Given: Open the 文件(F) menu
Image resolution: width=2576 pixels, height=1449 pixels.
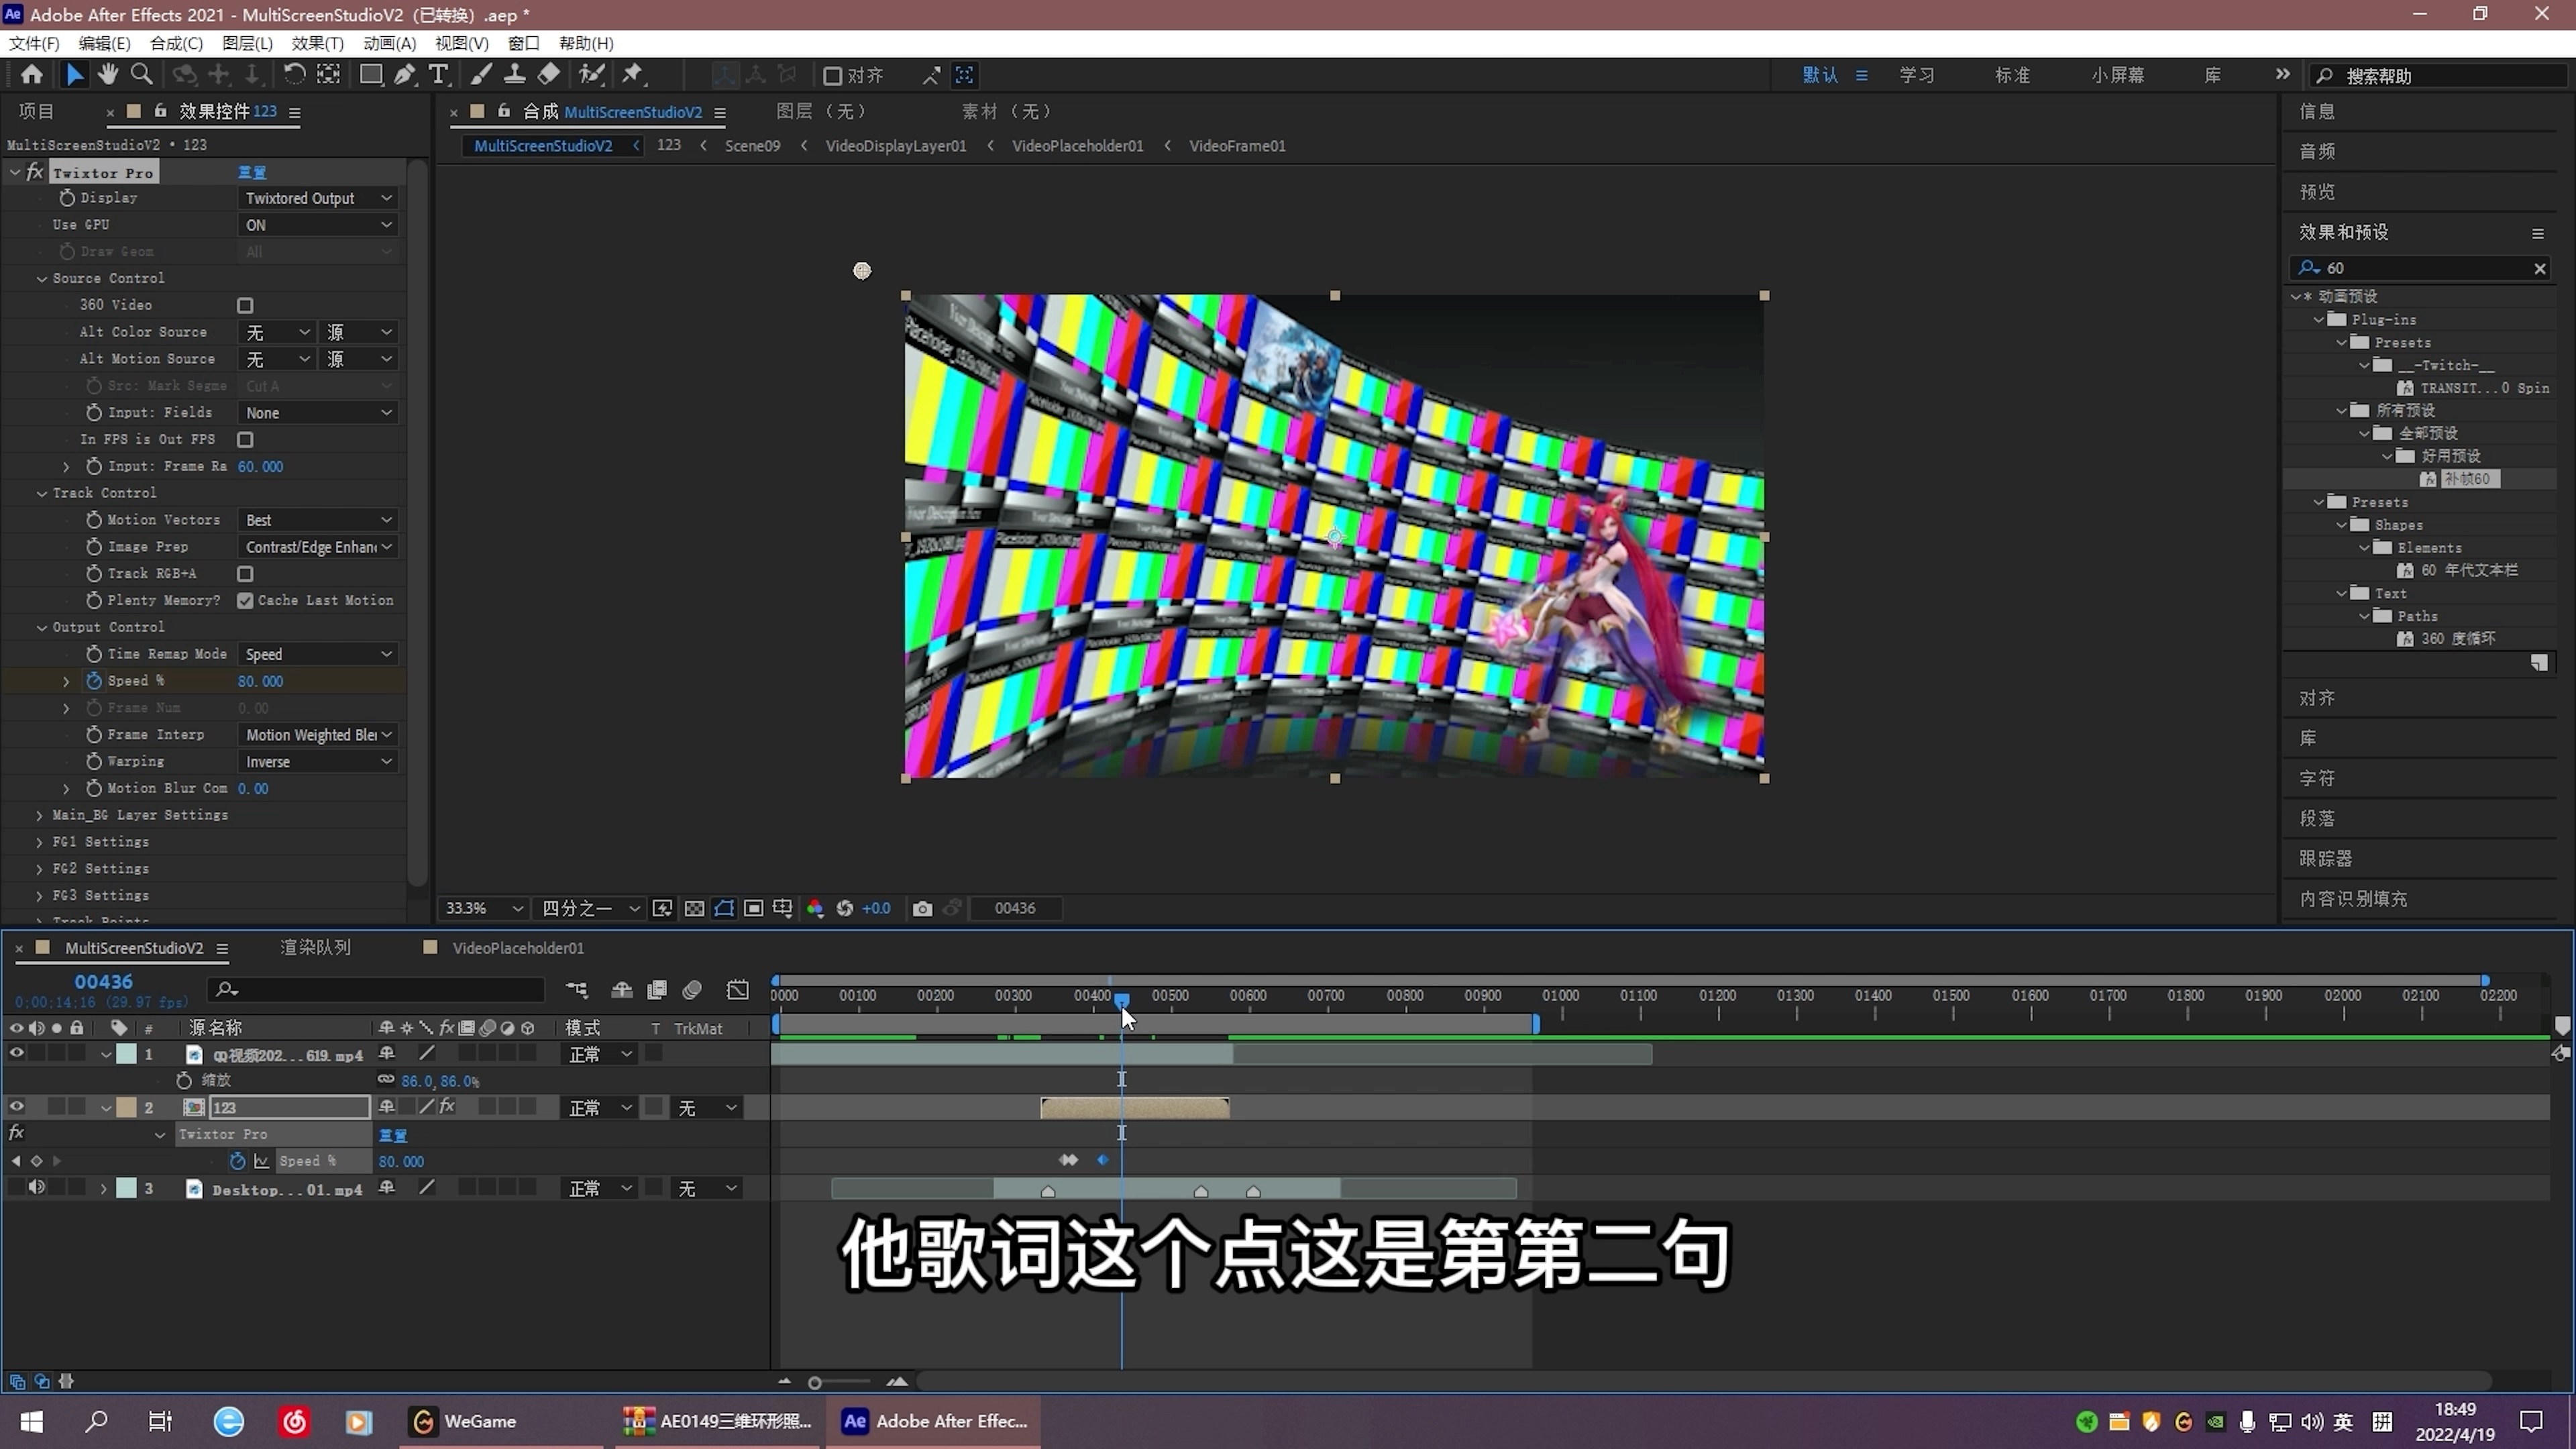Looking at the screenshot, I should point(34,43).
